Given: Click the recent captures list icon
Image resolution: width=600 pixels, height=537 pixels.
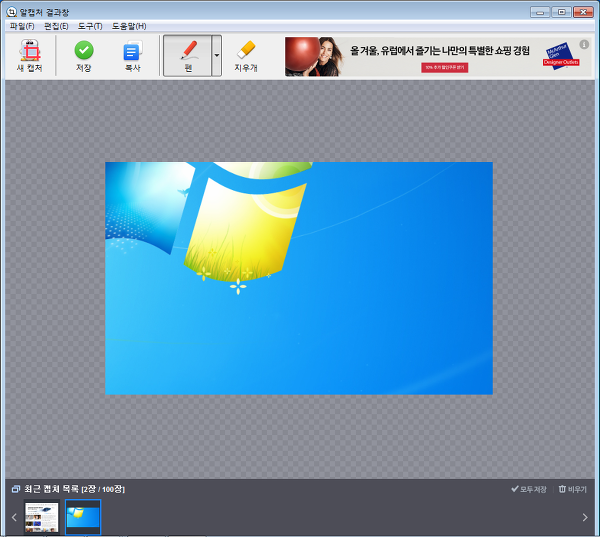Looking at the screenshot, I should (x=16, y=489).
